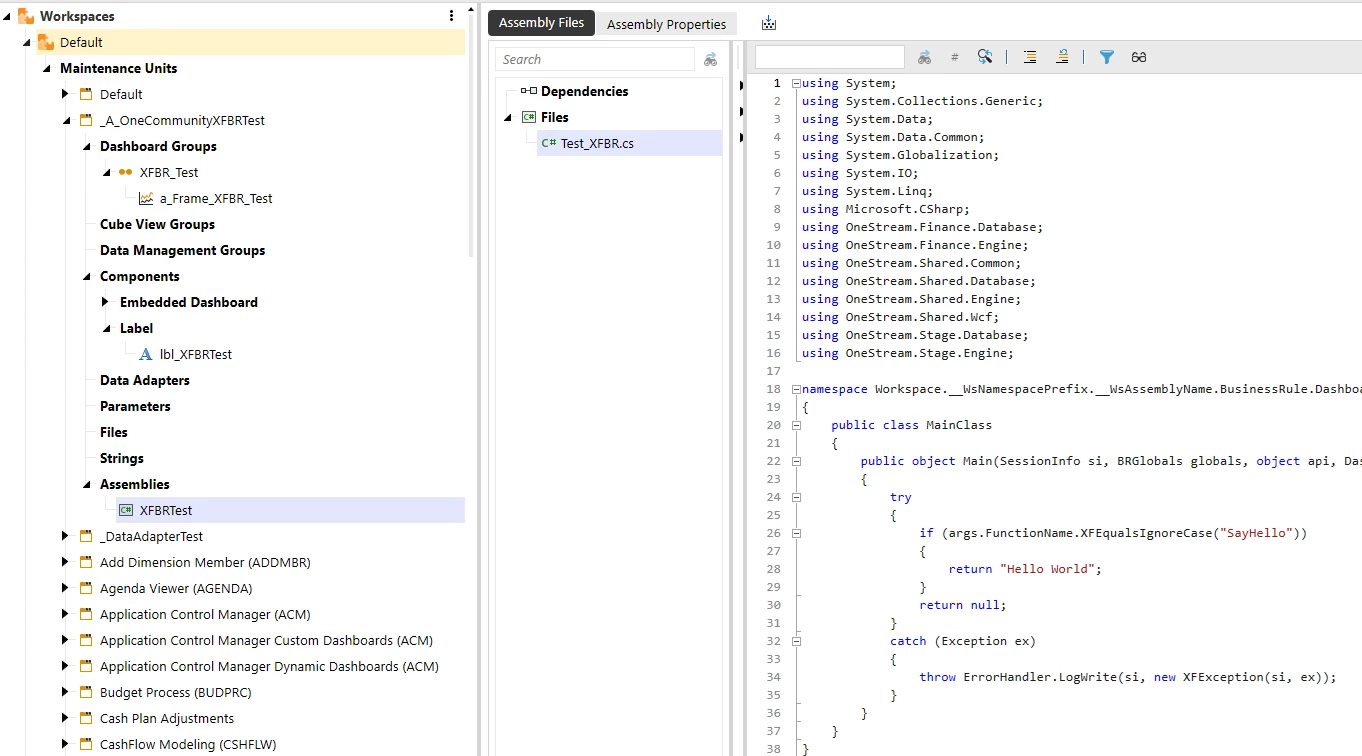Collapse the namespace block on line 18
Screen dimensions: 1362x756
tap(796, 389)
